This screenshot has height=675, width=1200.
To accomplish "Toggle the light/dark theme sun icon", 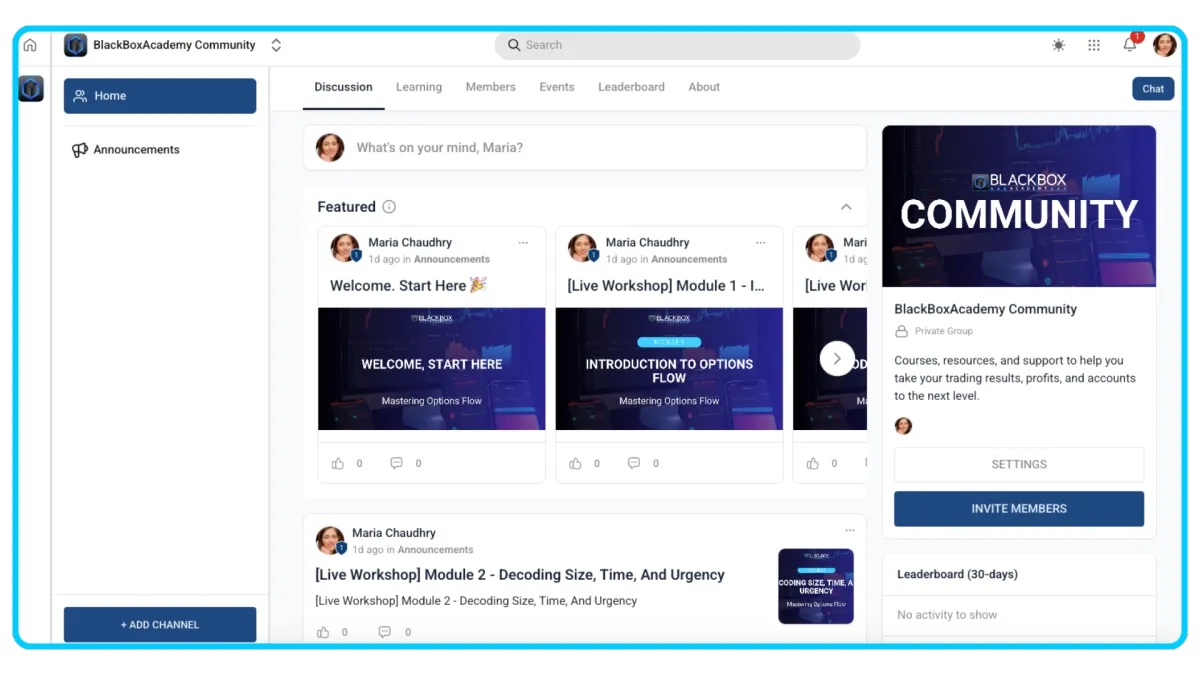I will pyautogui.click(x=1059, y=45).
